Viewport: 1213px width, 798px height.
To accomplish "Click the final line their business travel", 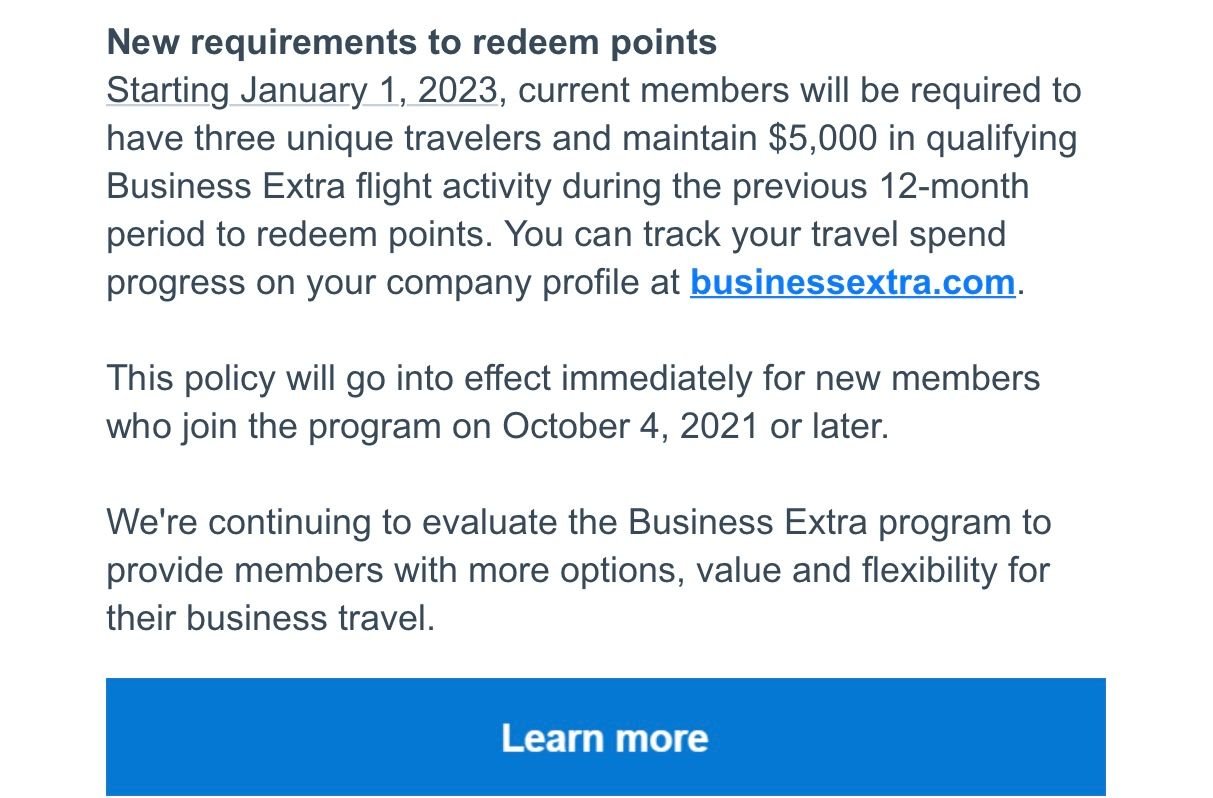I will point(271,618).
